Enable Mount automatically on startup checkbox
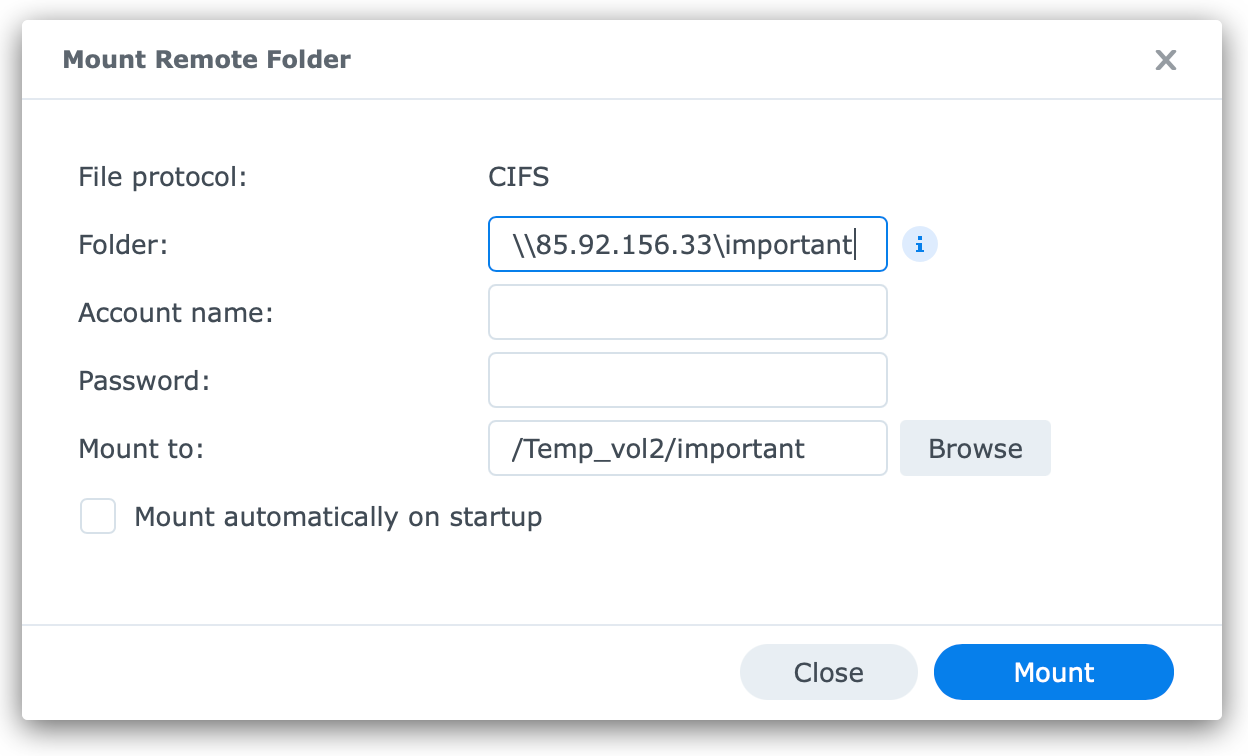1248x756 pixels. [98, 517]
